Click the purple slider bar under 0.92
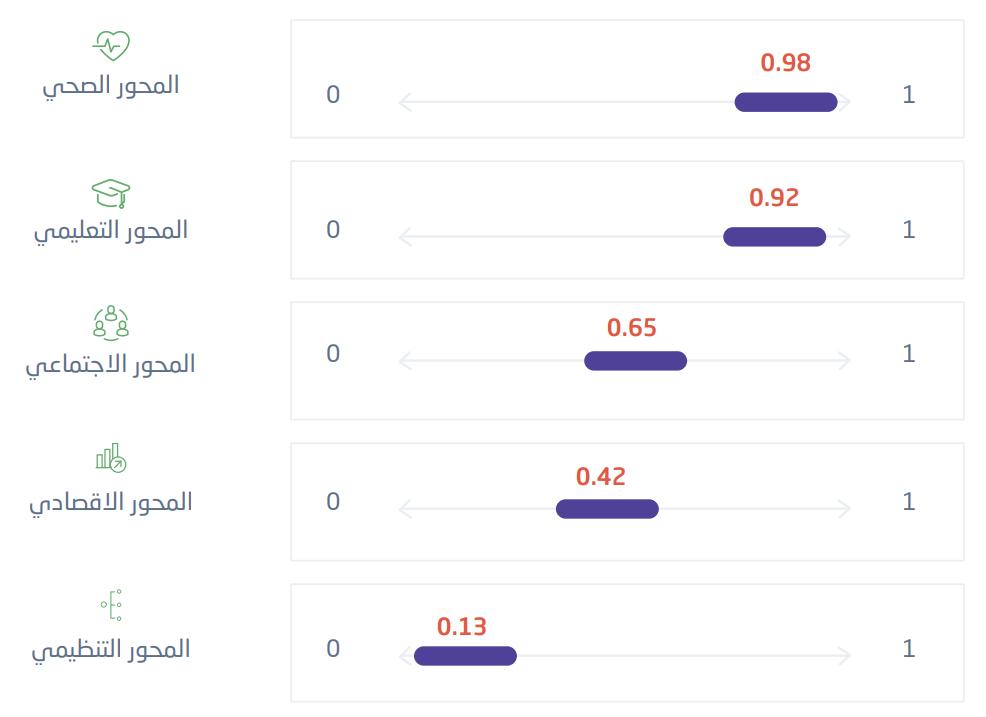This screenshot has width=986, height=717. 774,237
